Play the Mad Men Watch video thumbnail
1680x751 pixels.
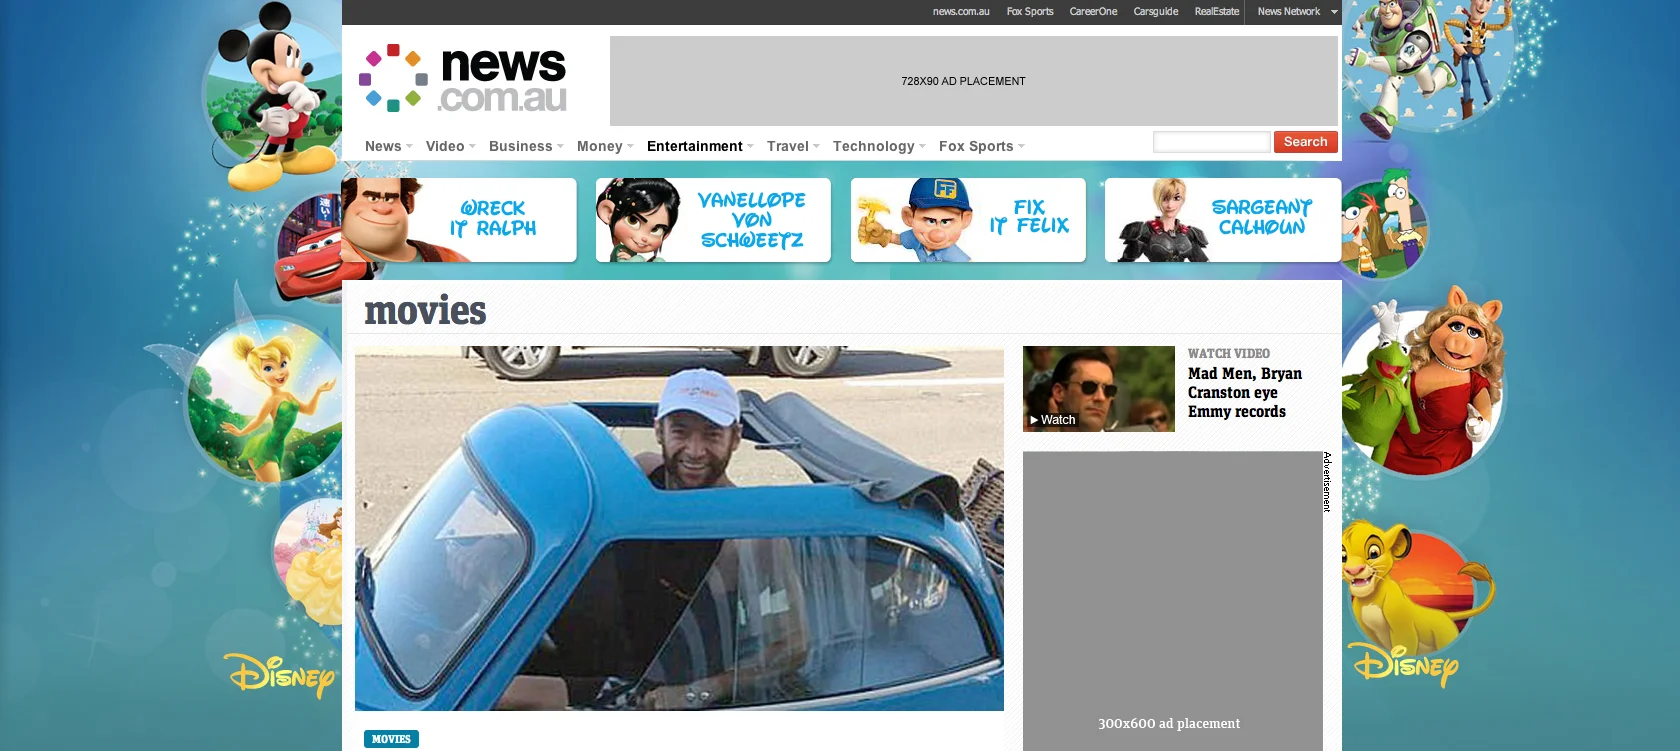coord(1099,389)
